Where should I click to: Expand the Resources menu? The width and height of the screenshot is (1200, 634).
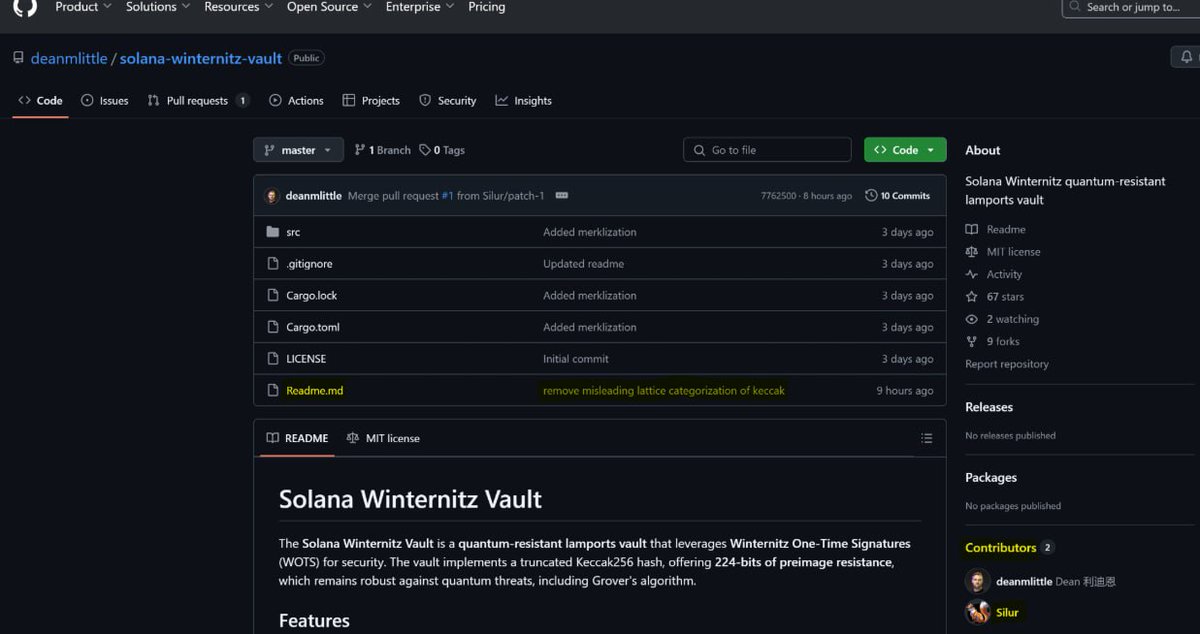point(238,7)
